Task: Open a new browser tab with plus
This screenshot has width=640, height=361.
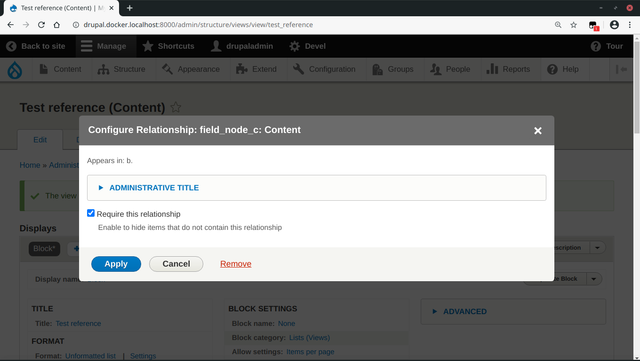Action: pyautogui.click(x=129, y=8)
